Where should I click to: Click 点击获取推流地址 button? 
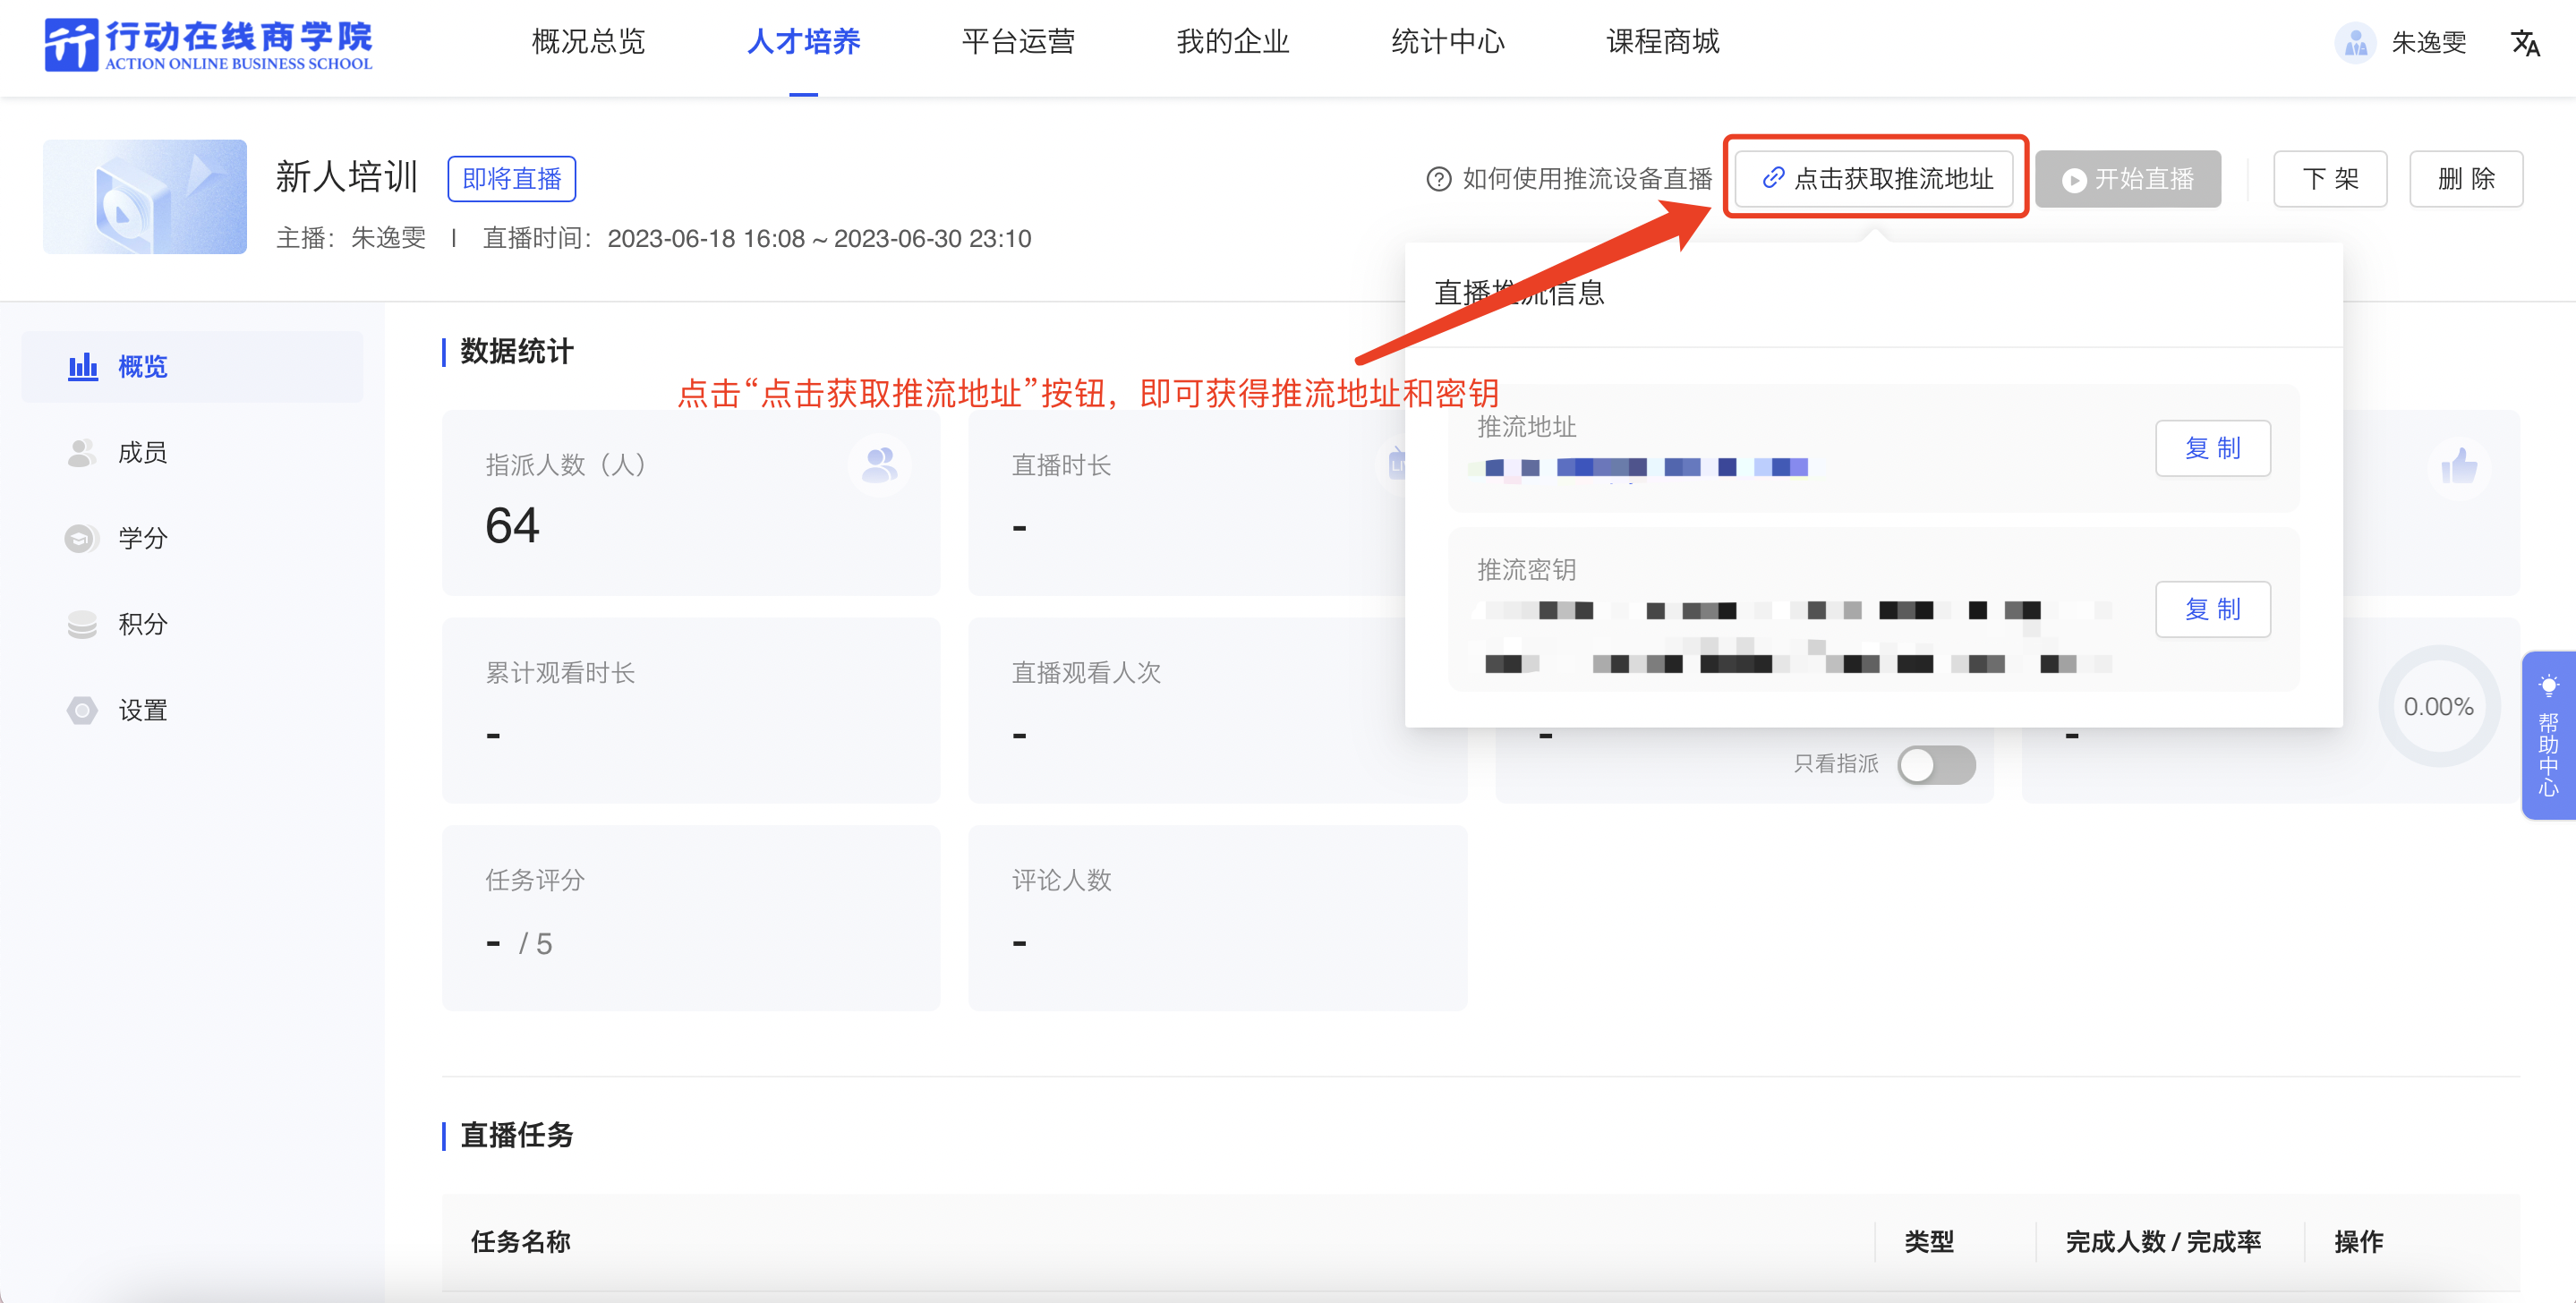pos(1875,179)
